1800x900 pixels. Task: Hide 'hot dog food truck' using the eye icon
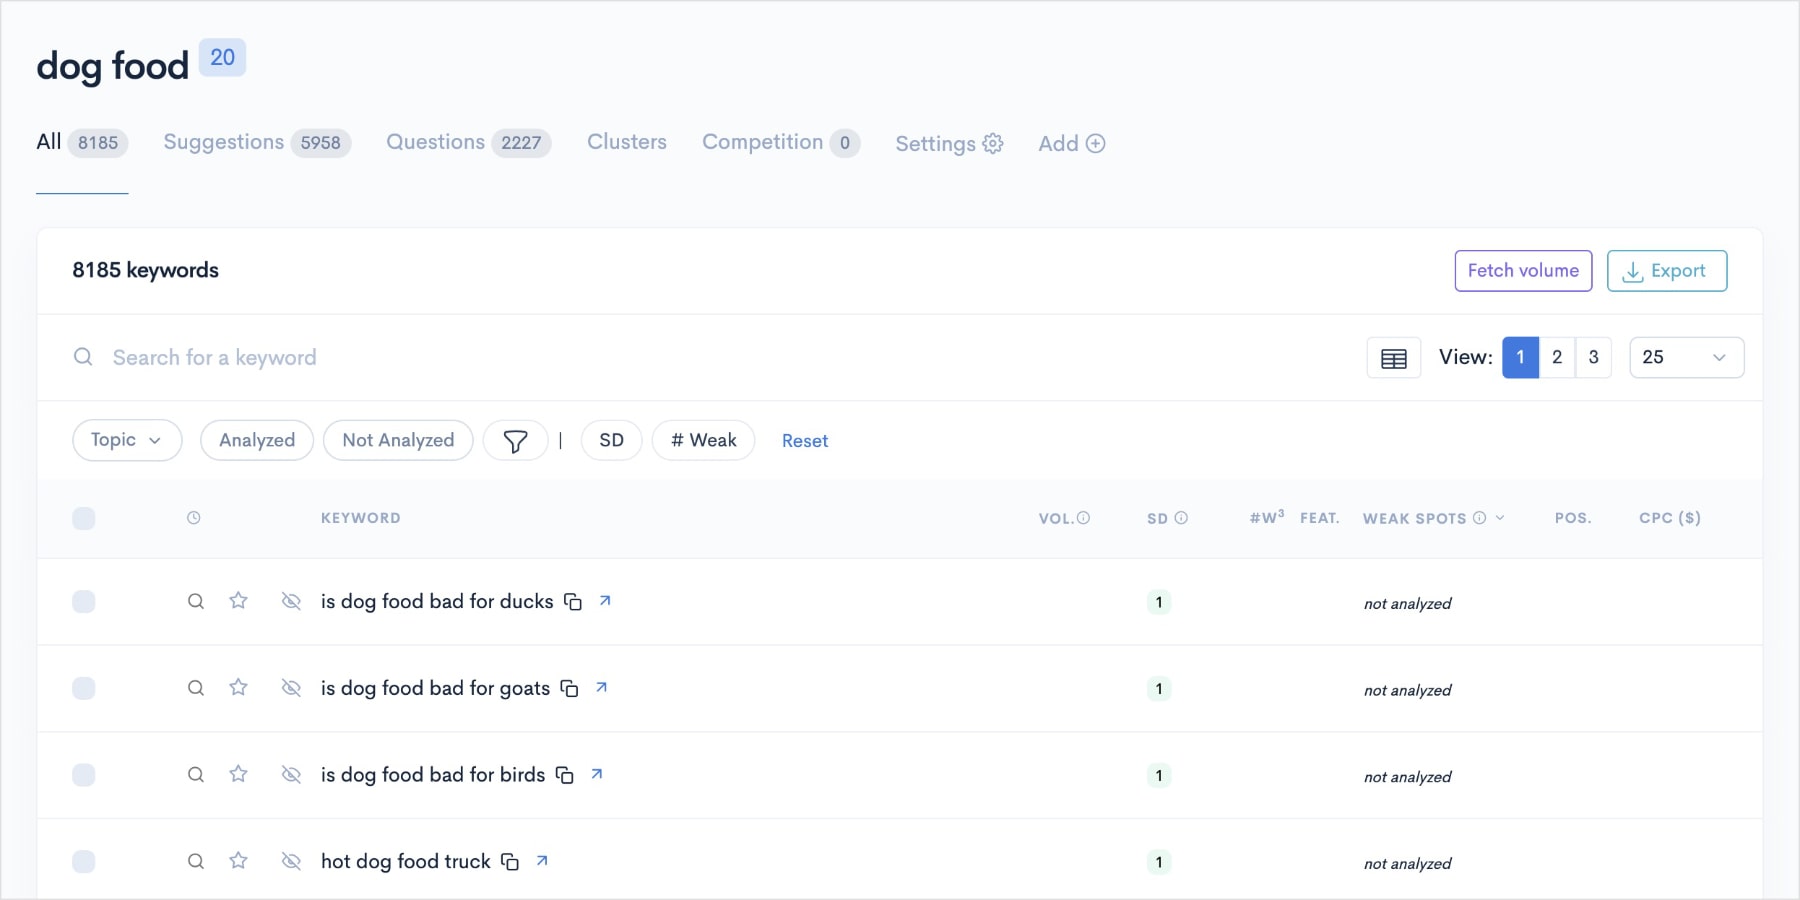pos(291,861)
